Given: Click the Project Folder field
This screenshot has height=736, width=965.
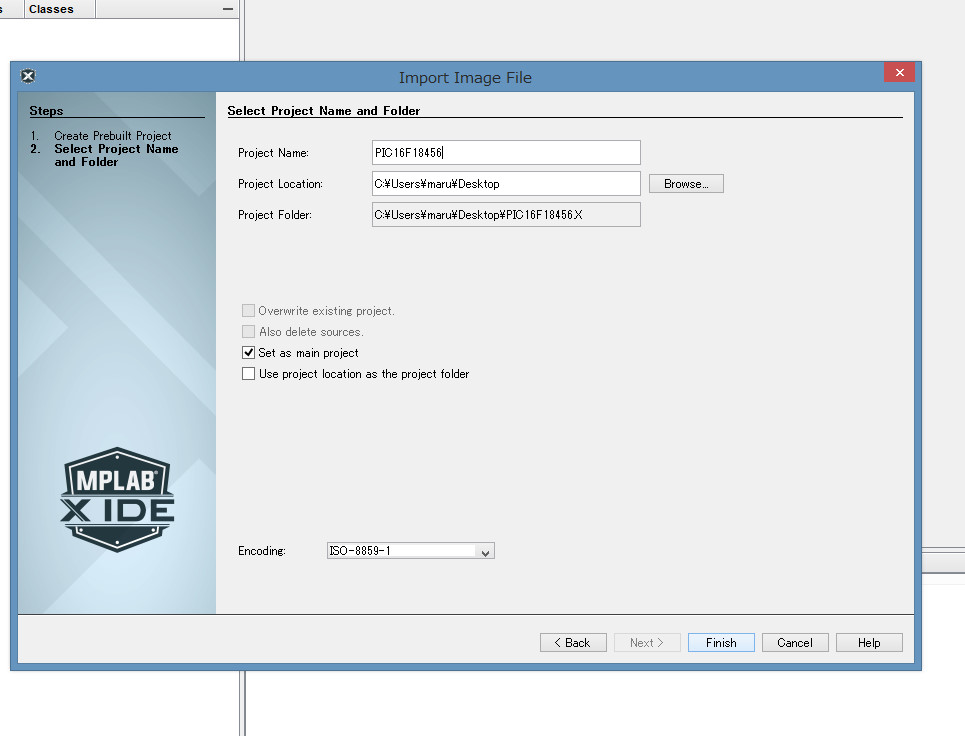Looking at the screenshot, I should (x=506, y=215).
